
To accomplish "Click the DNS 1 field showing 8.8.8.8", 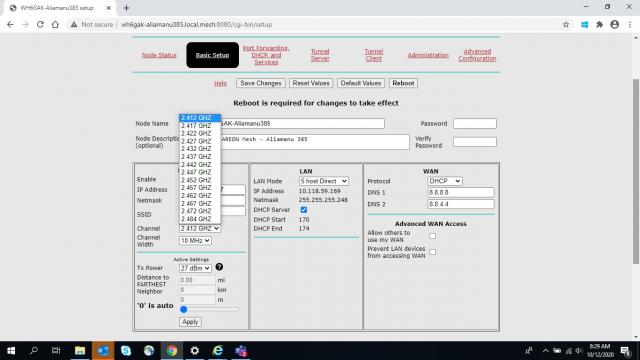I will [460, 192].
